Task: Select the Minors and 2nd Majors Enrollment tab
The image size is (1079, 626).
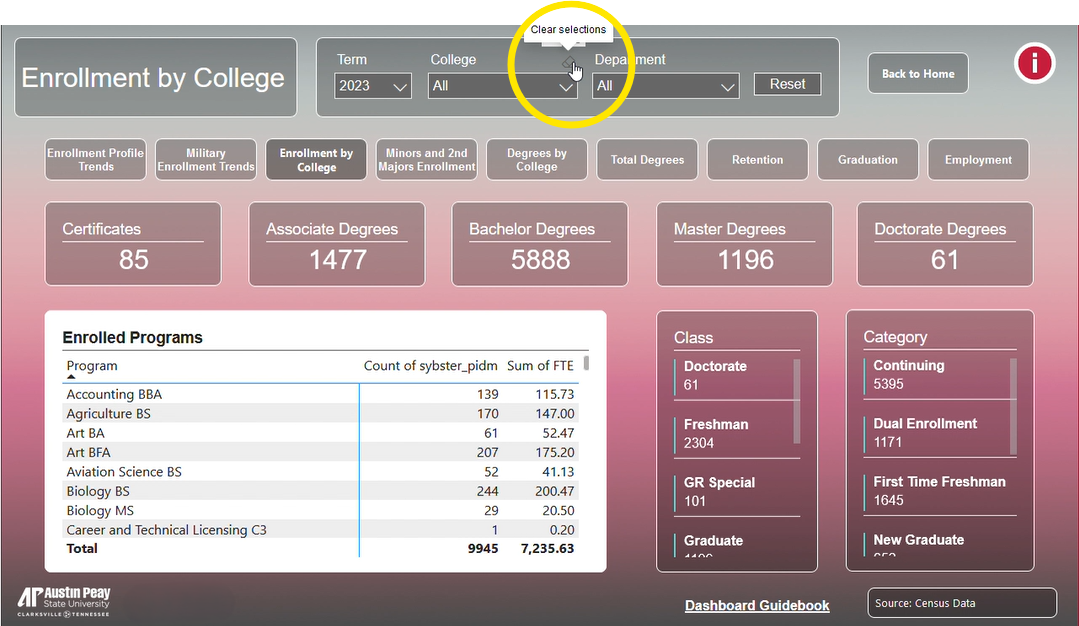Action: pos(426,160)
